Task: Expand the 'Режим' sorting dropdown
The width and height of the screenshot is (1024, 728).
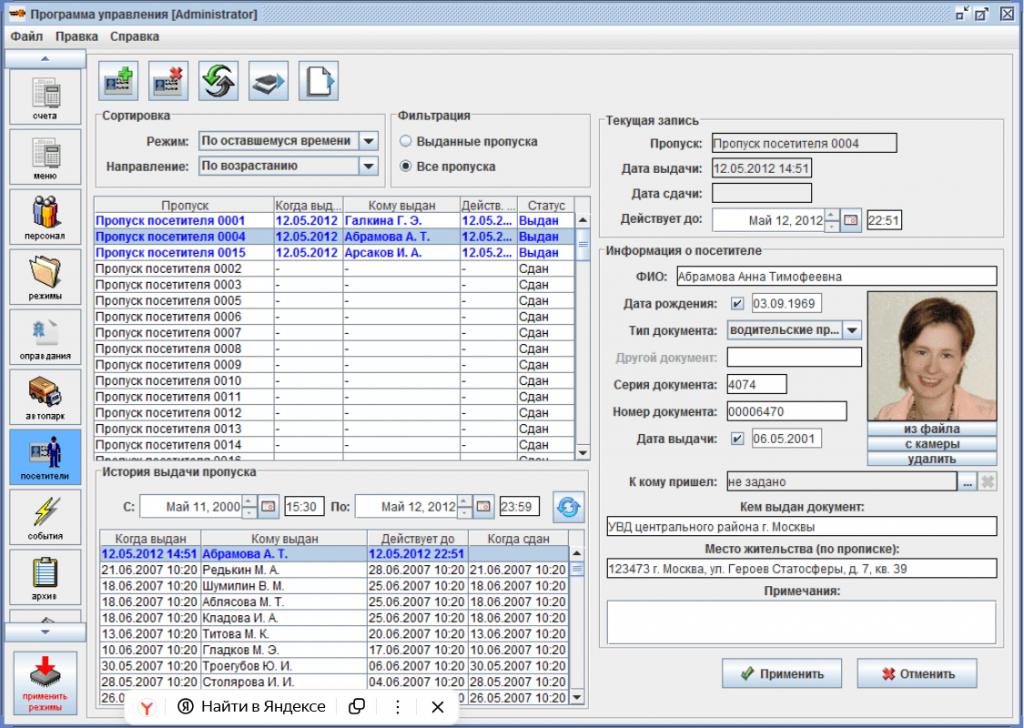Action: click(x=368, y=141)
